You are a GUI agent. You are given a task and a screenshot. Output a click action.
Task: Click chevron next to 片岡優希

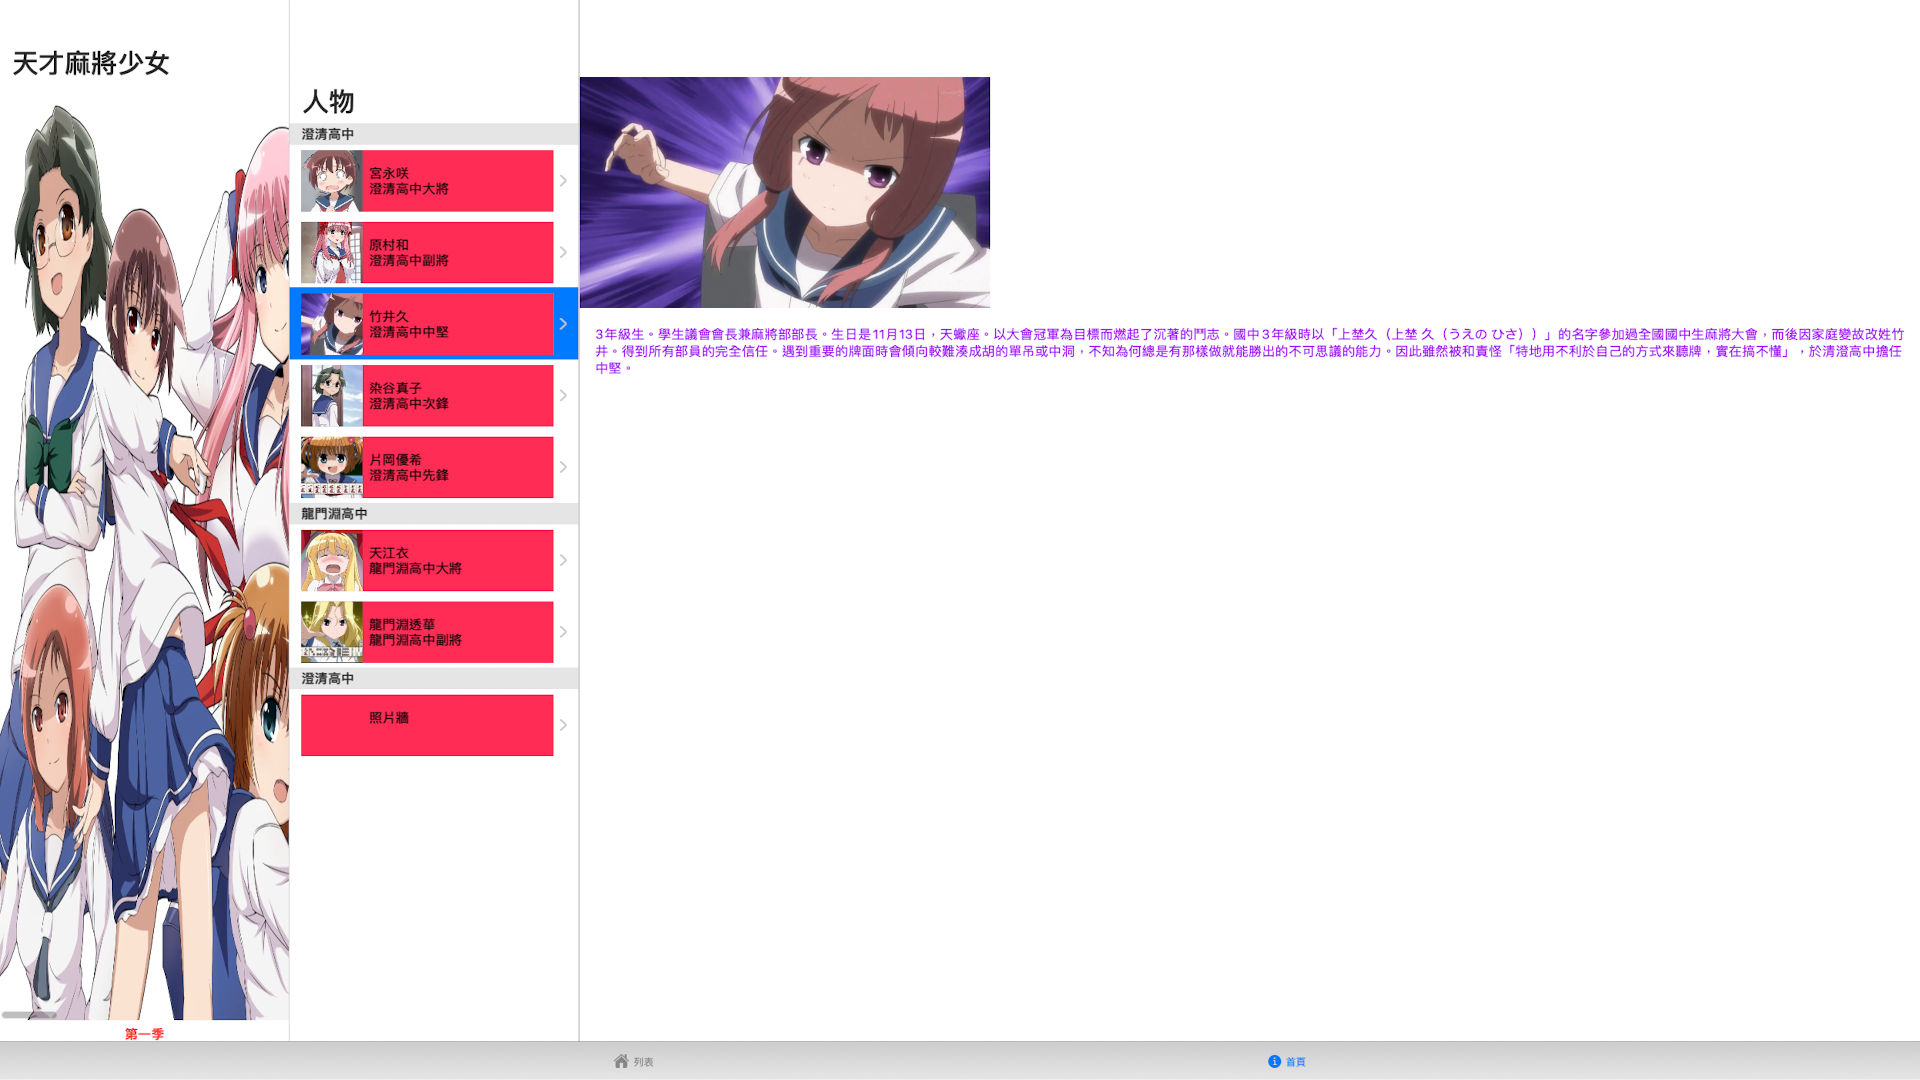click(x=563, y=467)
